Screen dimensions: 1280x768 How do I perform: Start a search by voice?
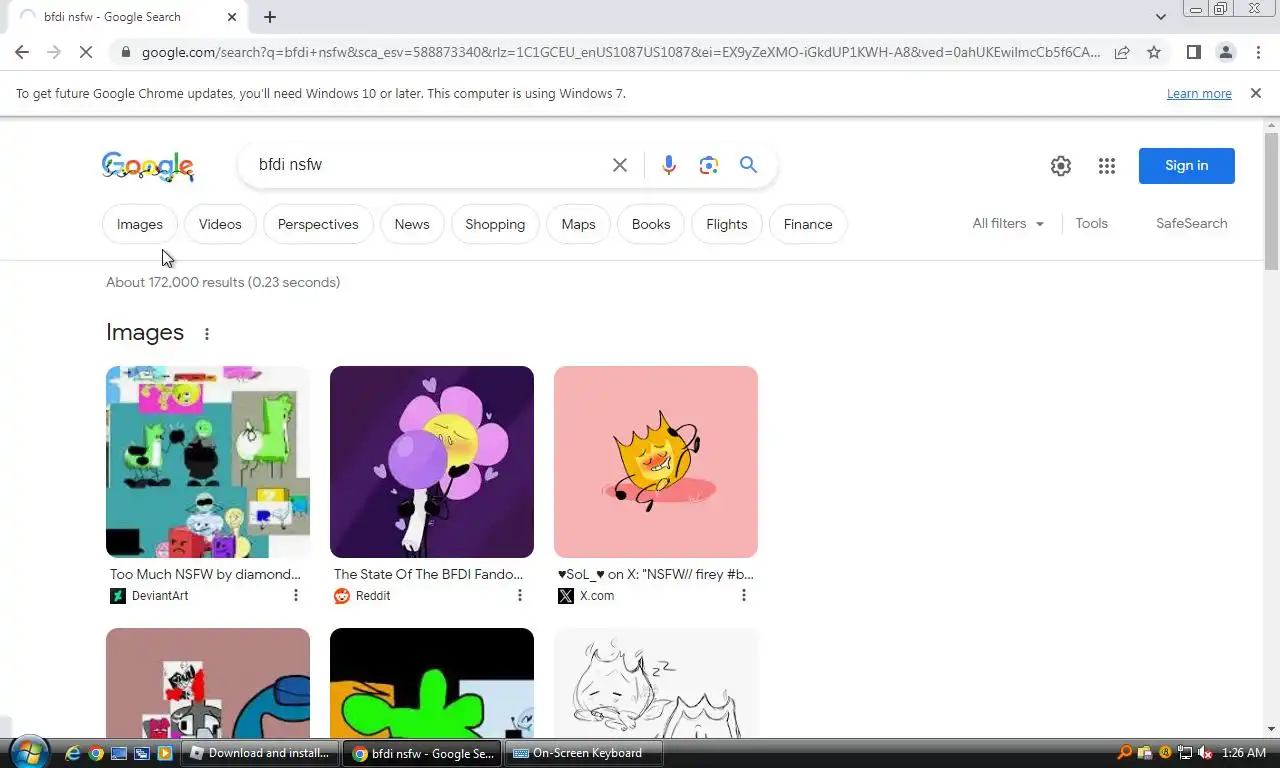pyautogui.click(x=669, y=165)
